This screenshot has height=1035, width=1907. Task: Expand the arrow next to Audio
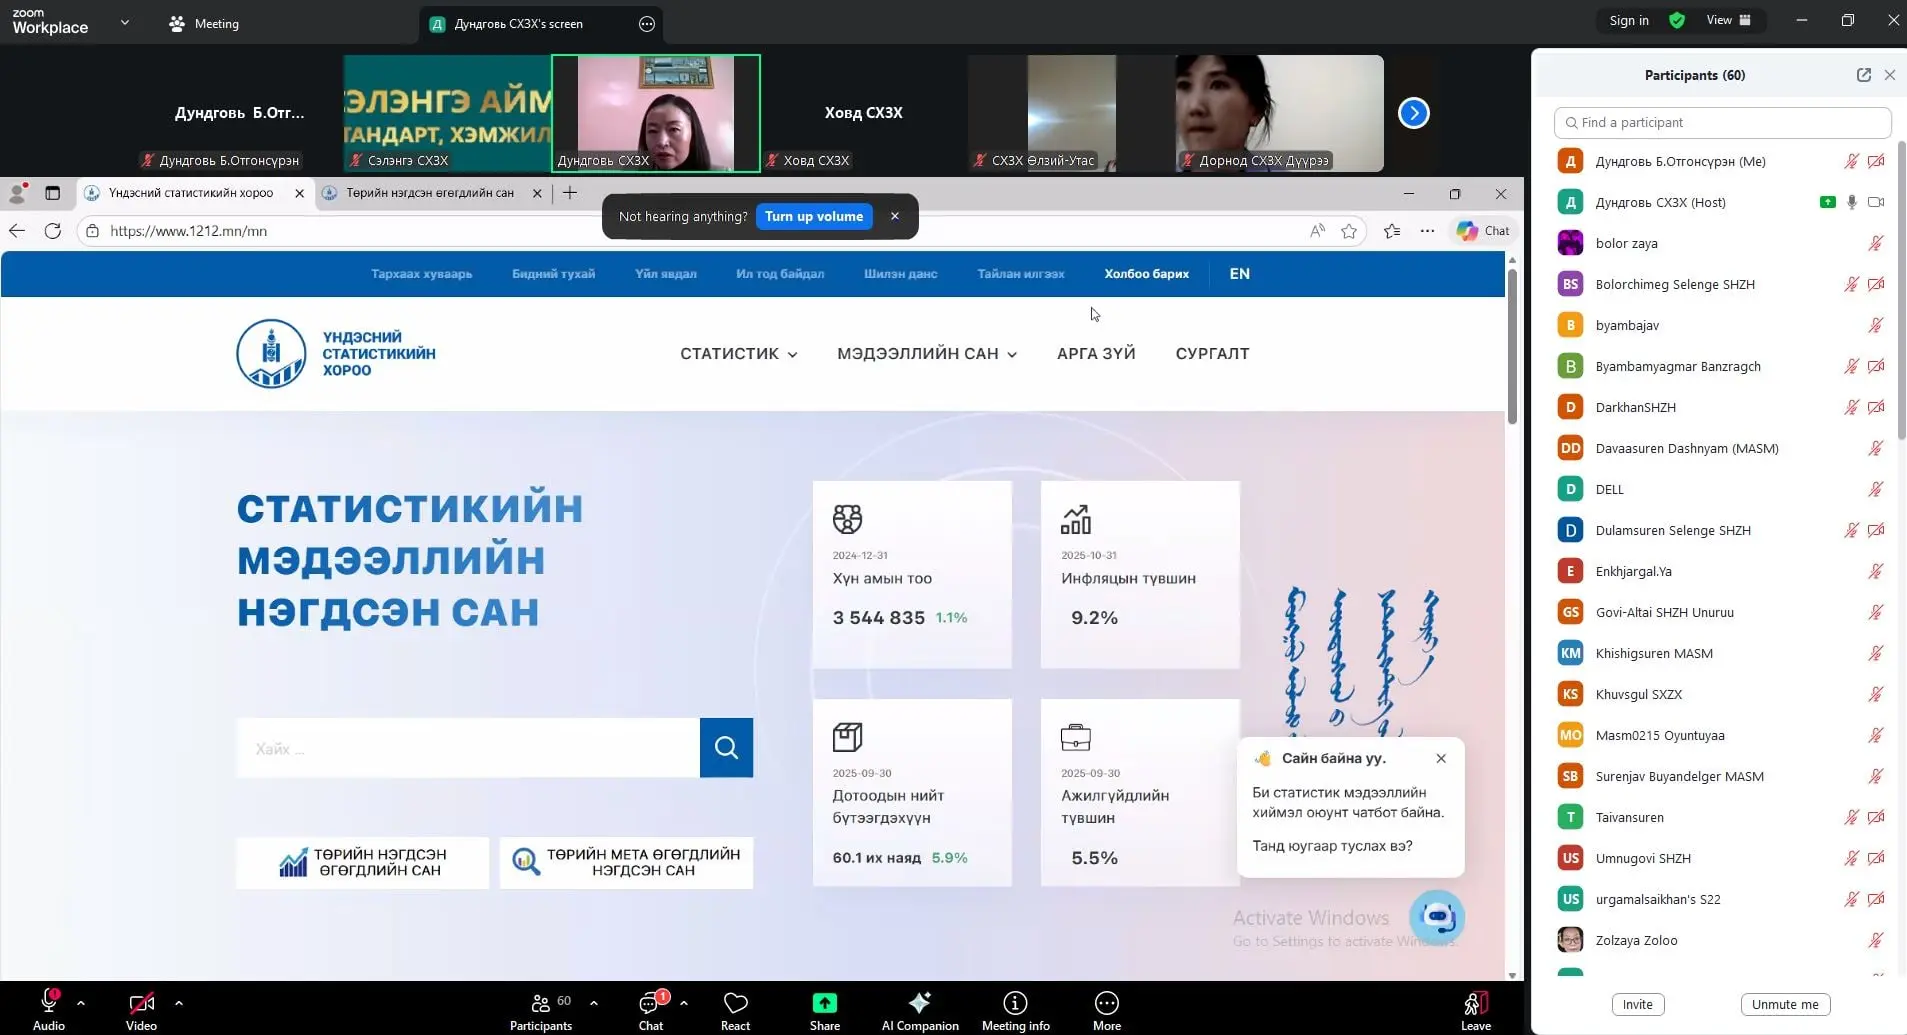81,1002
